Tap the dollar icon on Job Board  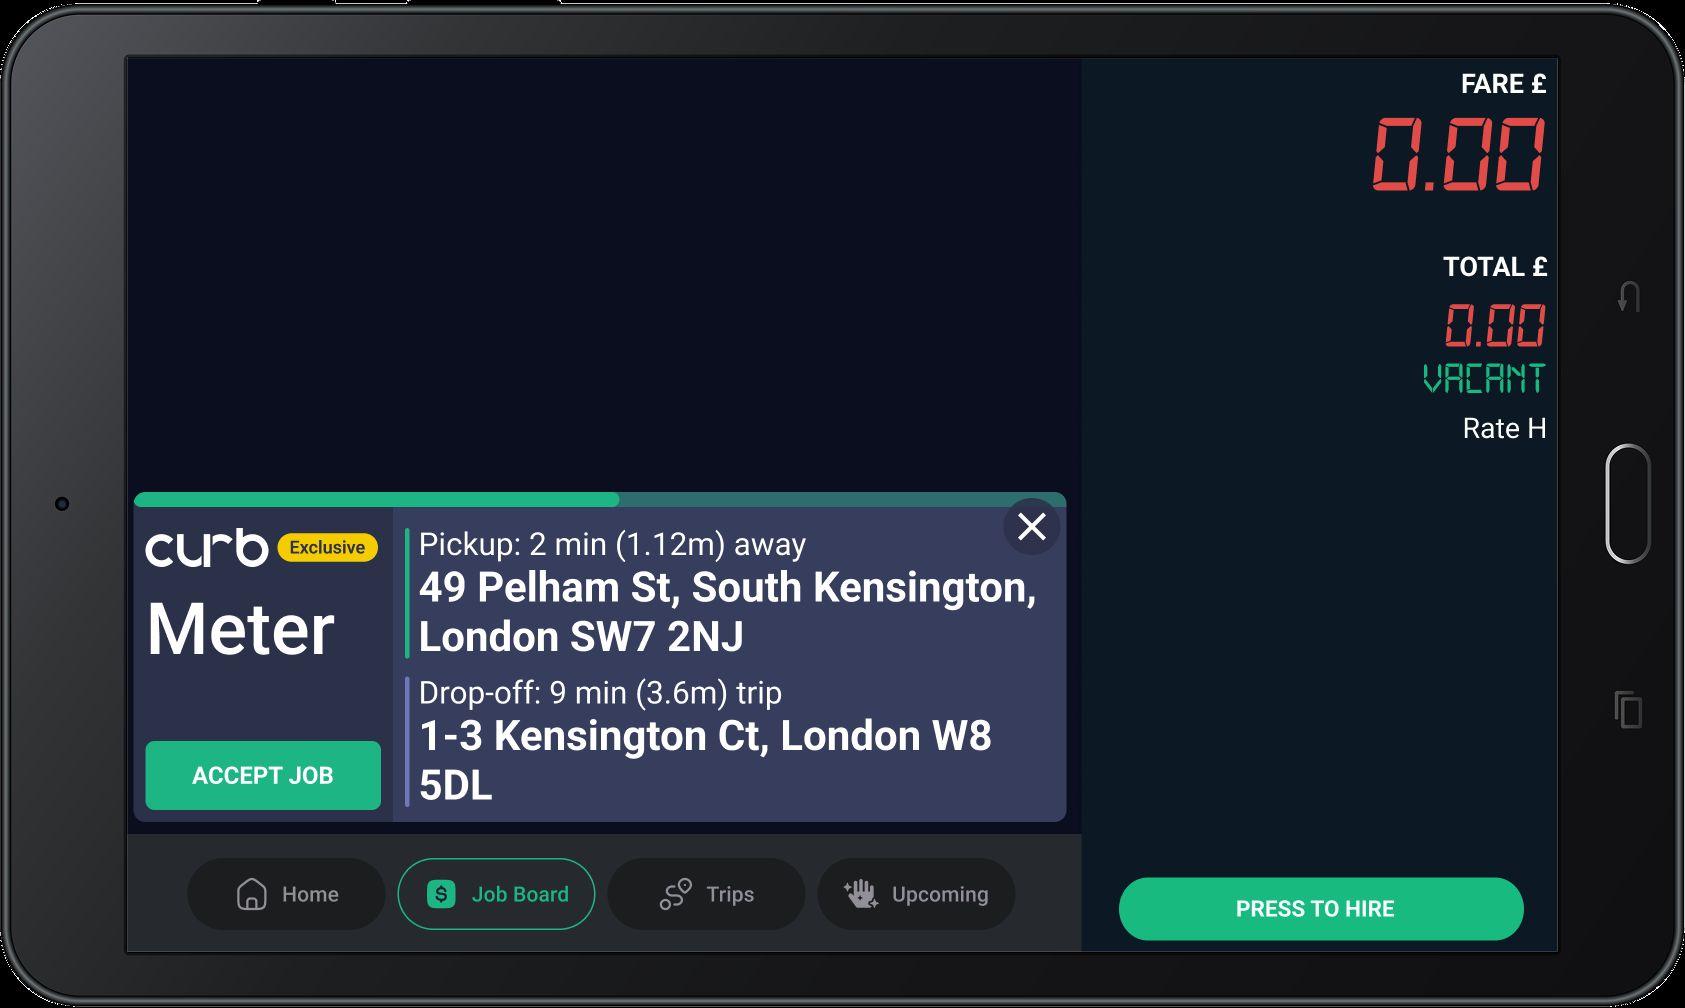[x=441, y=894]
